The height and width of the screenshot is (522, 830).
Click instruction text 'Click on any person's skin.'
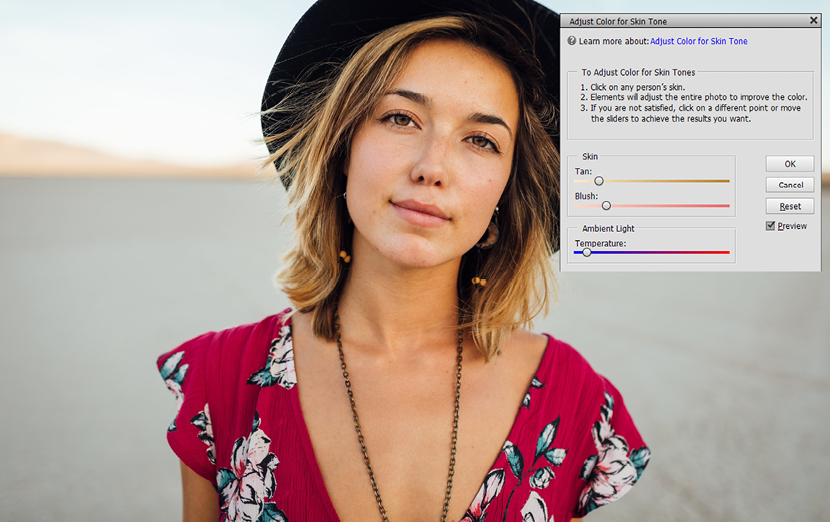tap(637, 87)
